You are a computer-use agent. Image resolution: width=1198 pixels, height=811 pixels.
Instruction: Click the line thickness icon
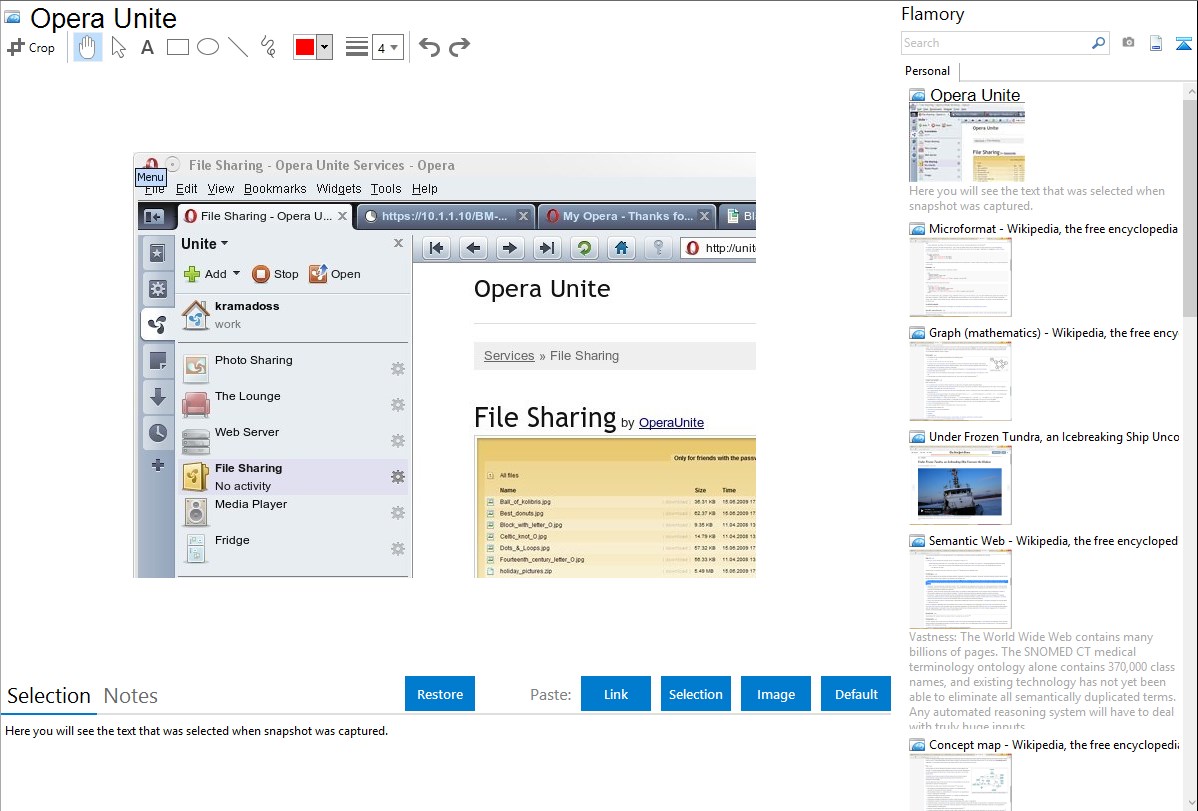click(357, 47)
